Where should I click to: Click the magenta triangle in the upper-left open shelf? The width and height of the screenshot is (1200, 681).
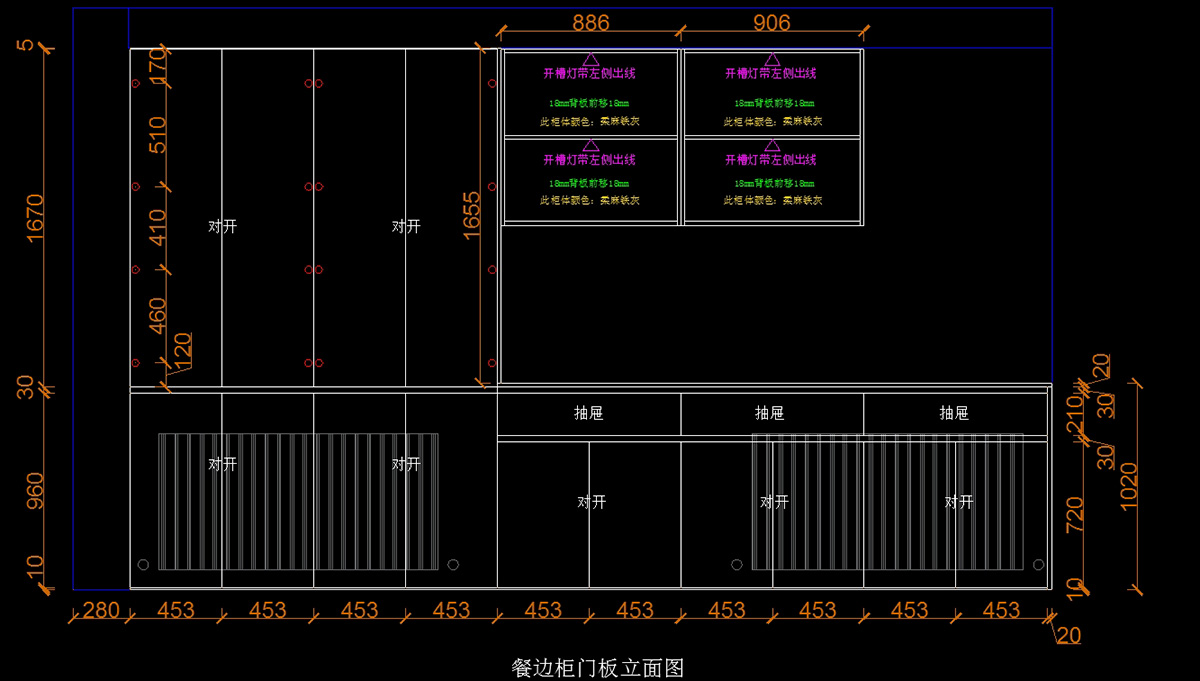pos(590,59)
